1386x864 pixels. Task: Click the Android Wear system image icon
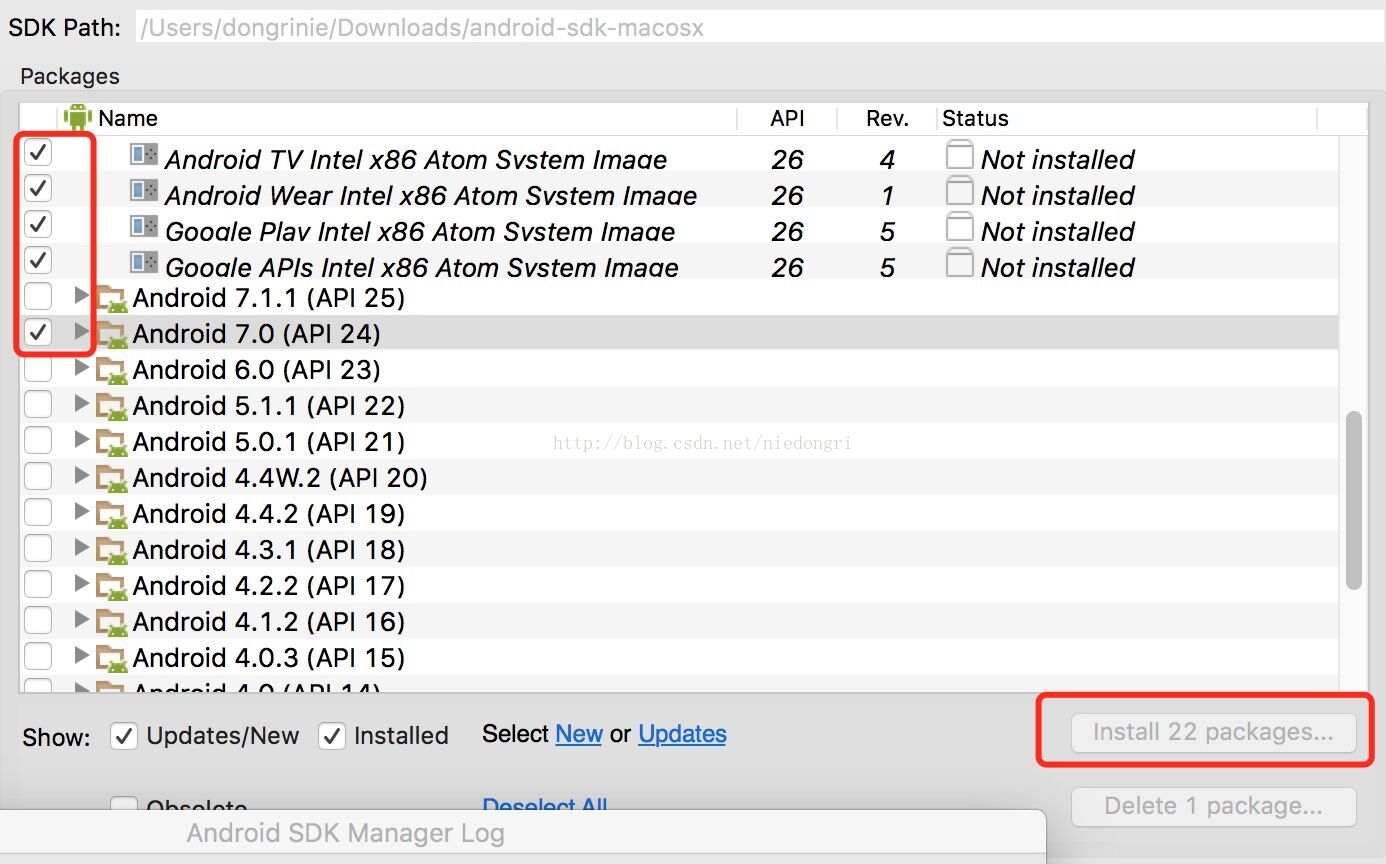click(x=144, y=190)
